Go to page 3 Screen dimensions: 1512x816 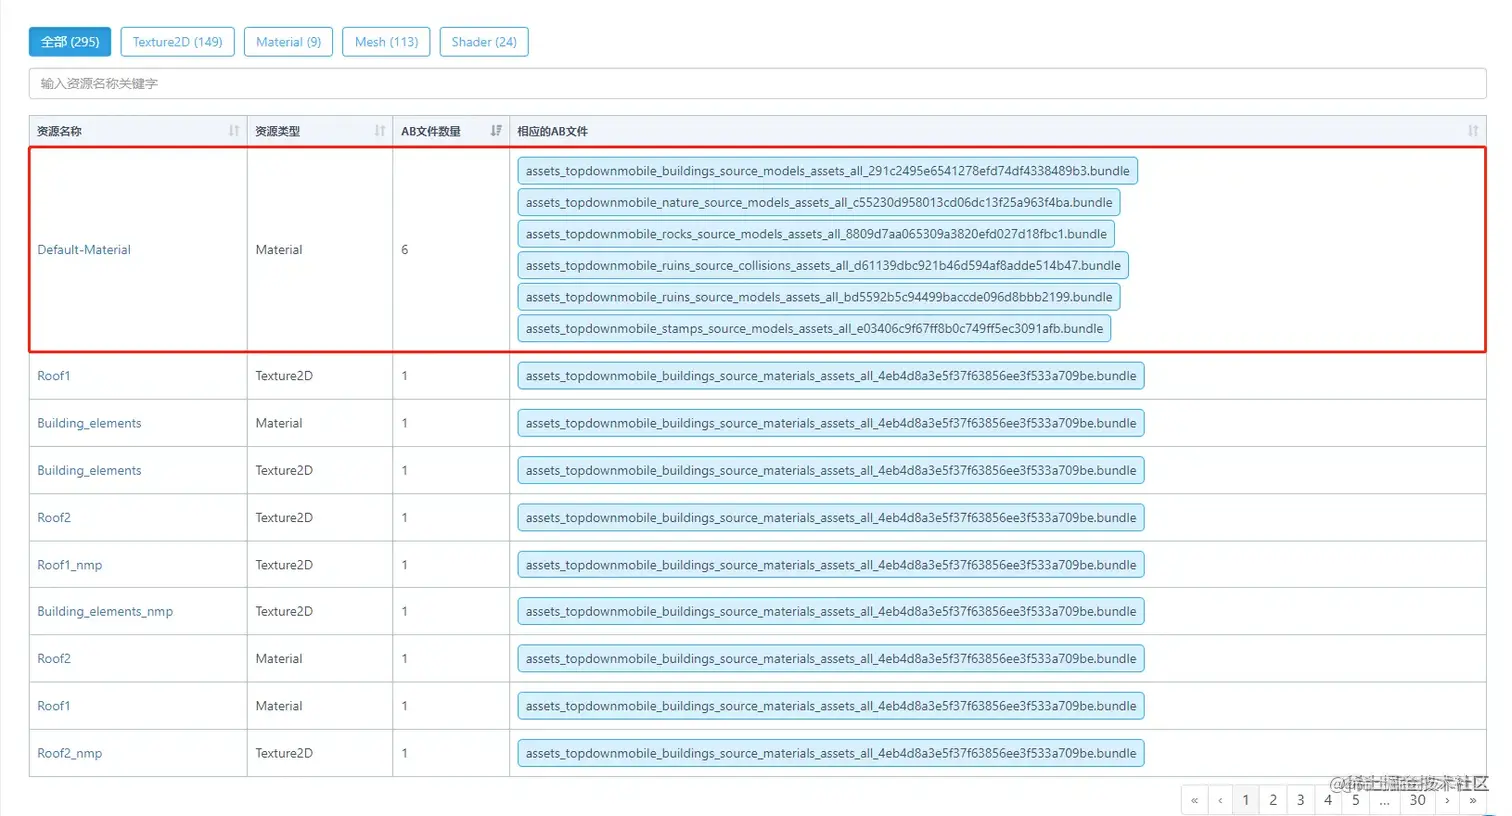click(1300, 800)
